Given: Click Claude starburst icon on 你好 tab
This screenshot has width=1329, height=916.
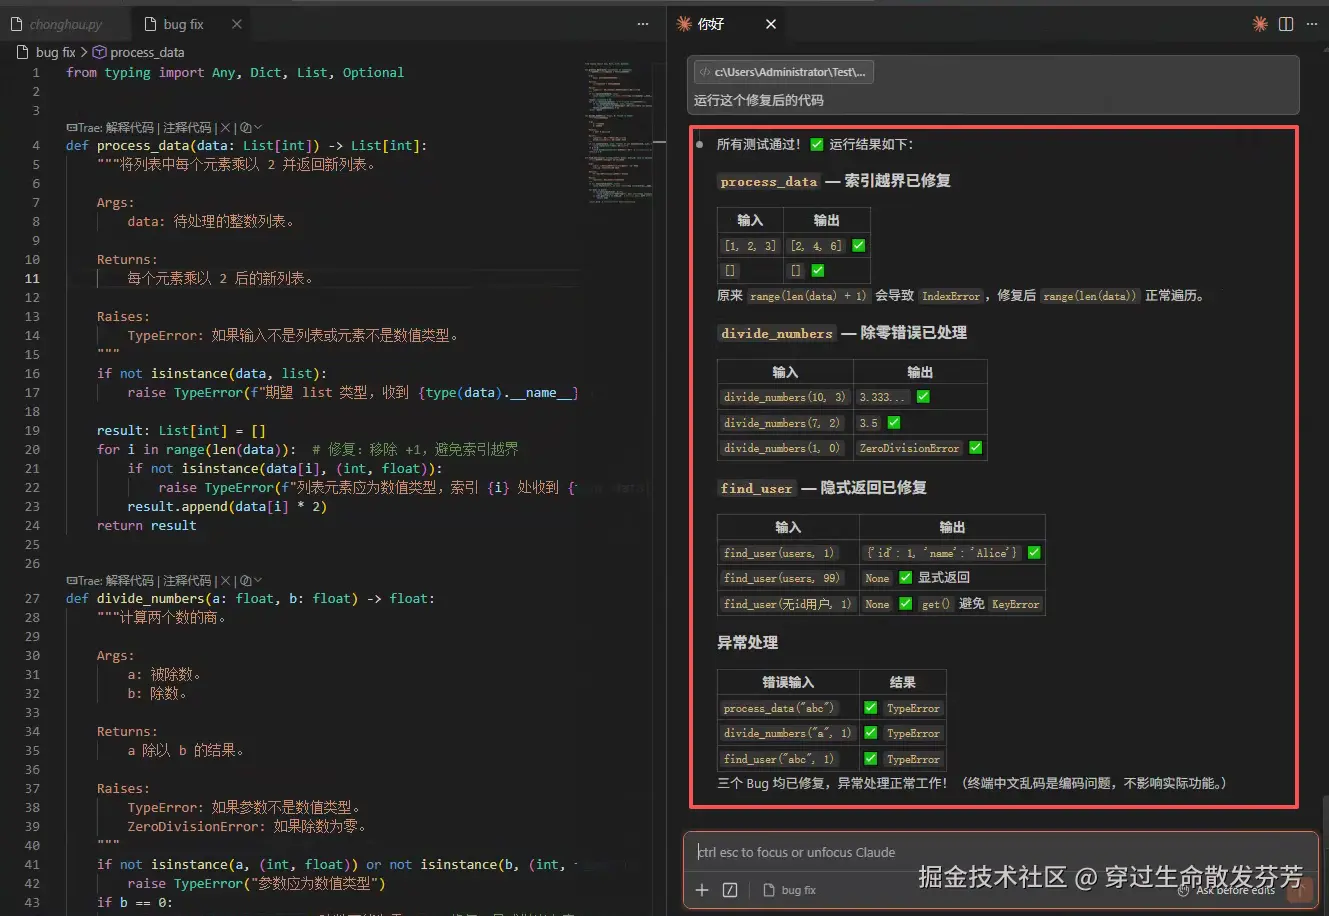Looking at the screenshot, I should pos(684,24).
